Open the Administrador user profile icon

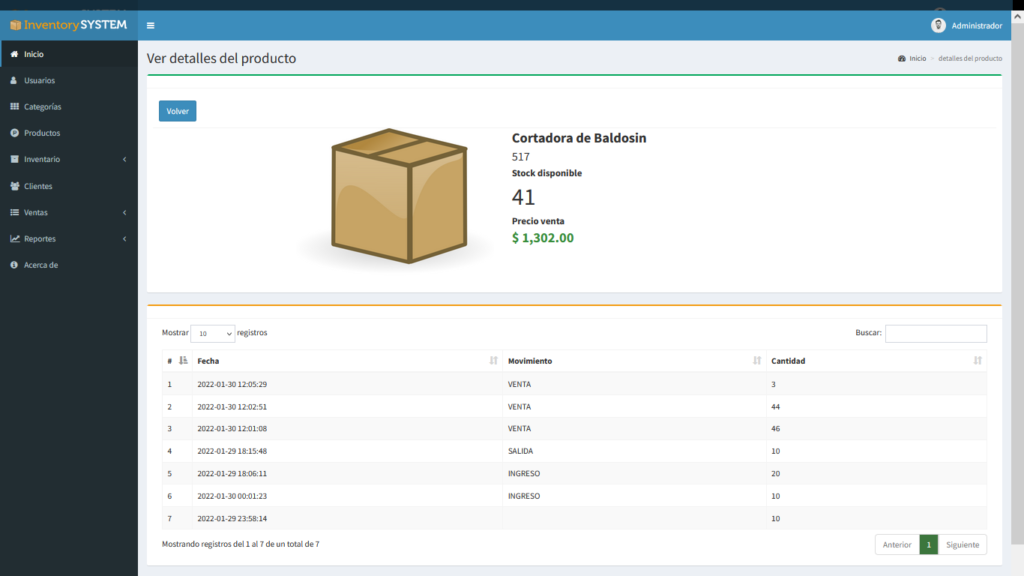coord(938,24)
